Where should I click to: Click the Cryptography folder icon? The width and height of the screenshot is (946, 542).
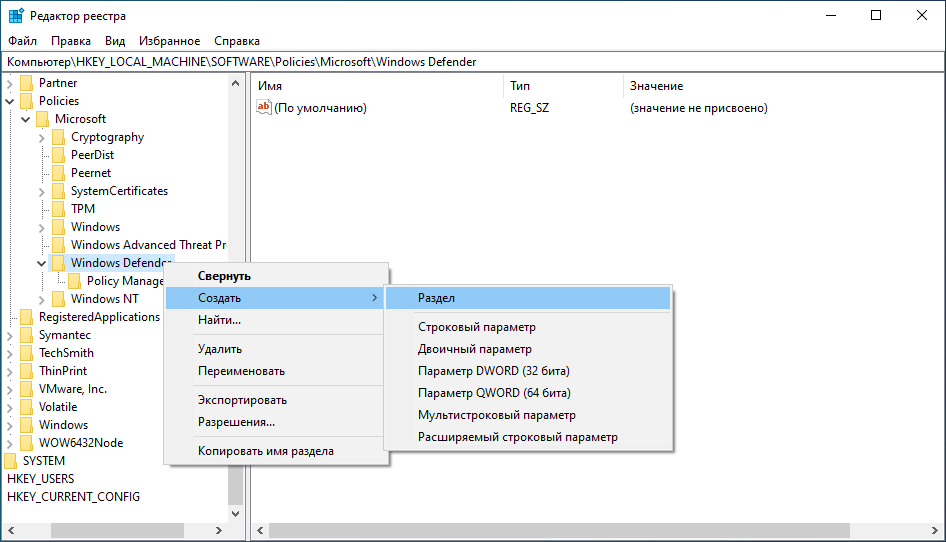[x=59, y=137]
